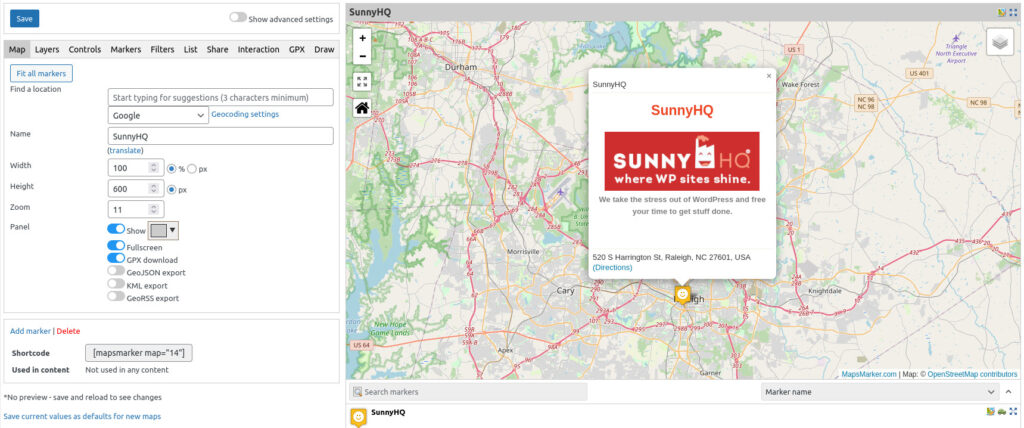
Task: Switch to the List tab
Action: pyautogui.click(x=191, y=50)
